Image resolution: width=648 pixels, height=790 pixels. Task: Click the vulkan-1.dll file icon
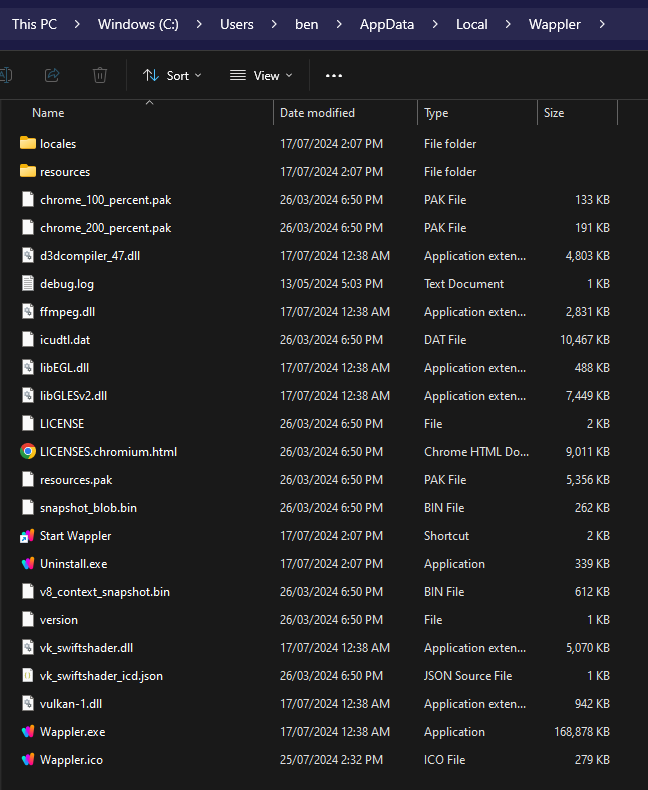(x=28, y=703)
